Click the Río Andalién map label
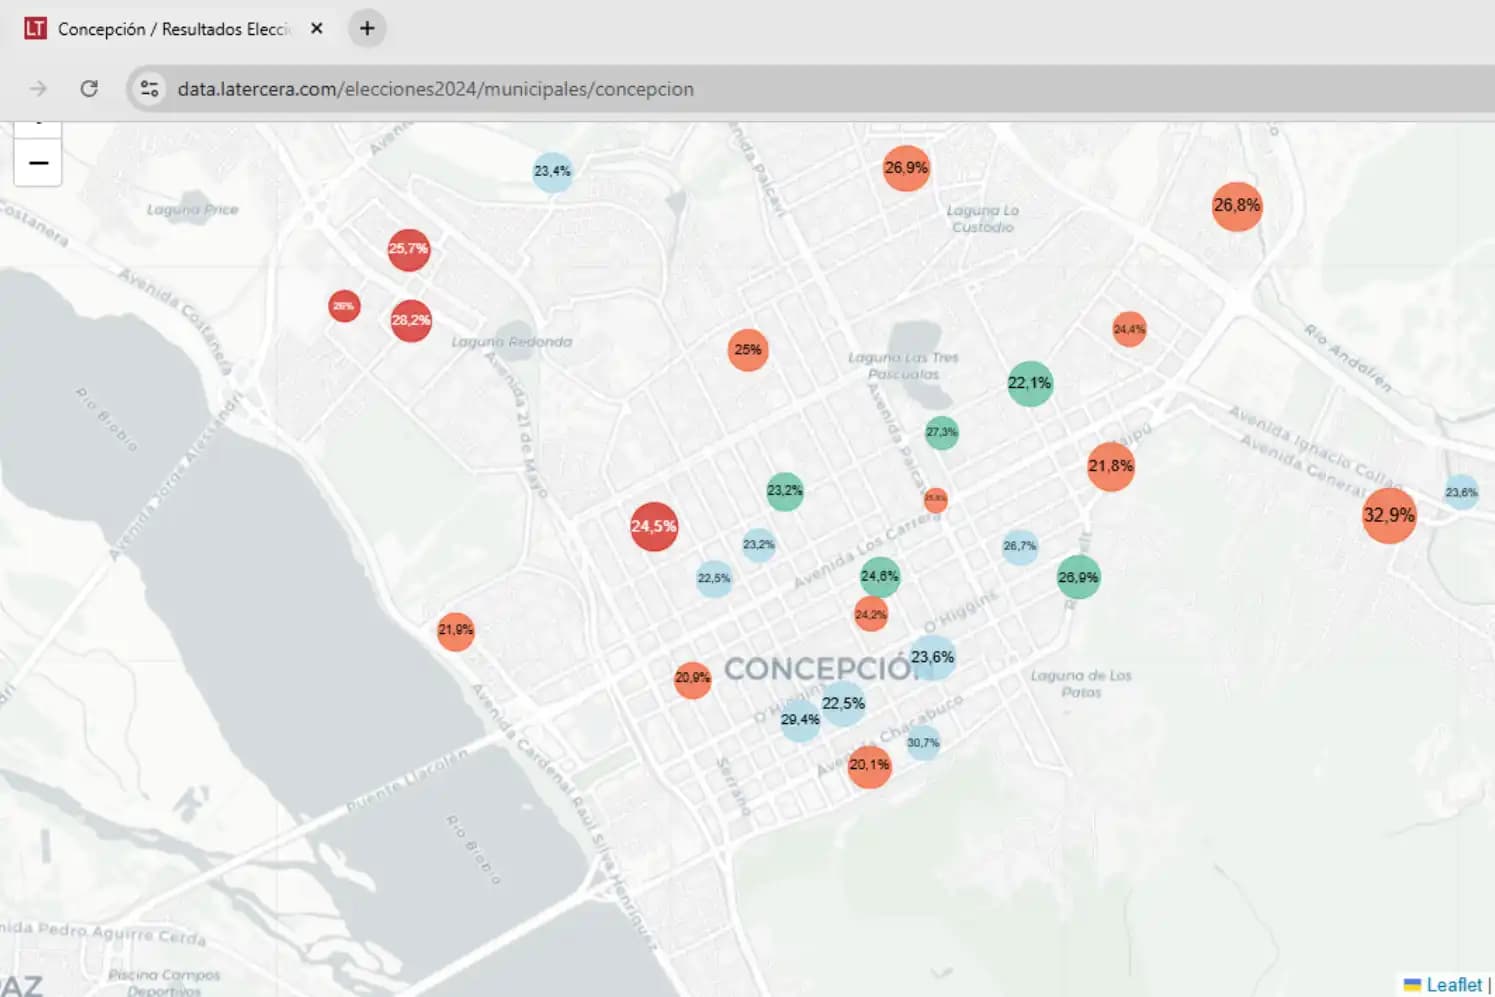The width and height of the screenshot is (1495, 997). [1348, 357]
